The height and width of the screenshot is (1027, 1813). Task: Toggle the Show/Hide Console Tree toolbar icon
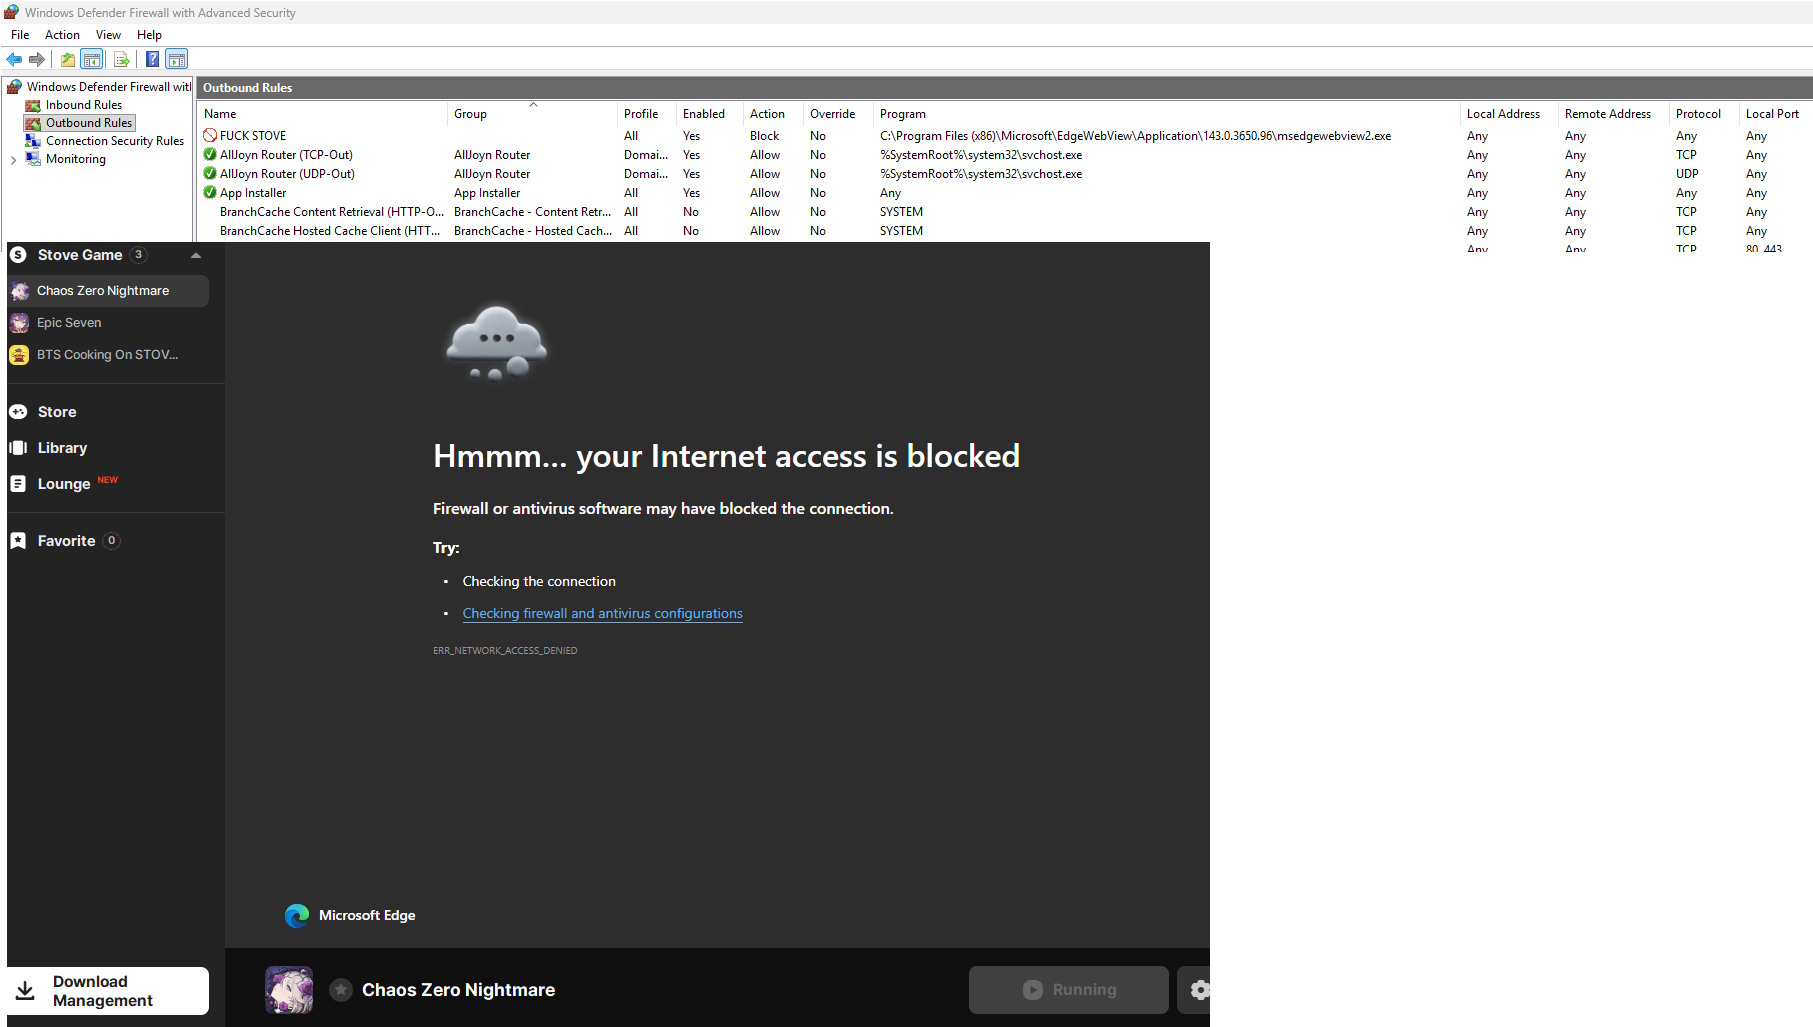[x=92, y=59]
